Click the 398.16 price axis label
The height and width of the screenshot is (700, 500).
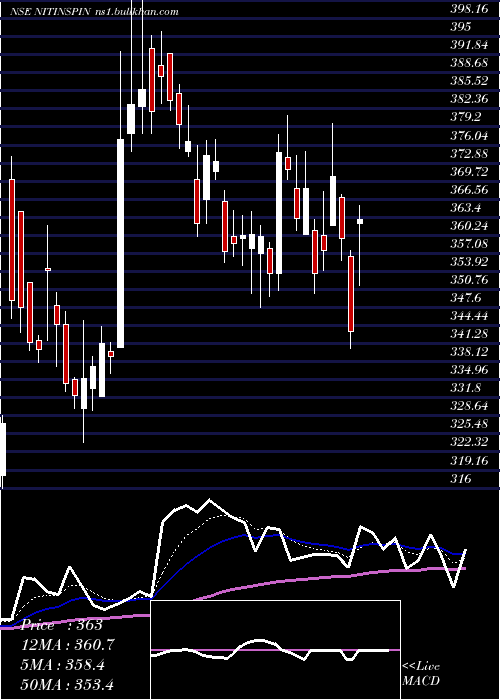[x=468, y=9]
